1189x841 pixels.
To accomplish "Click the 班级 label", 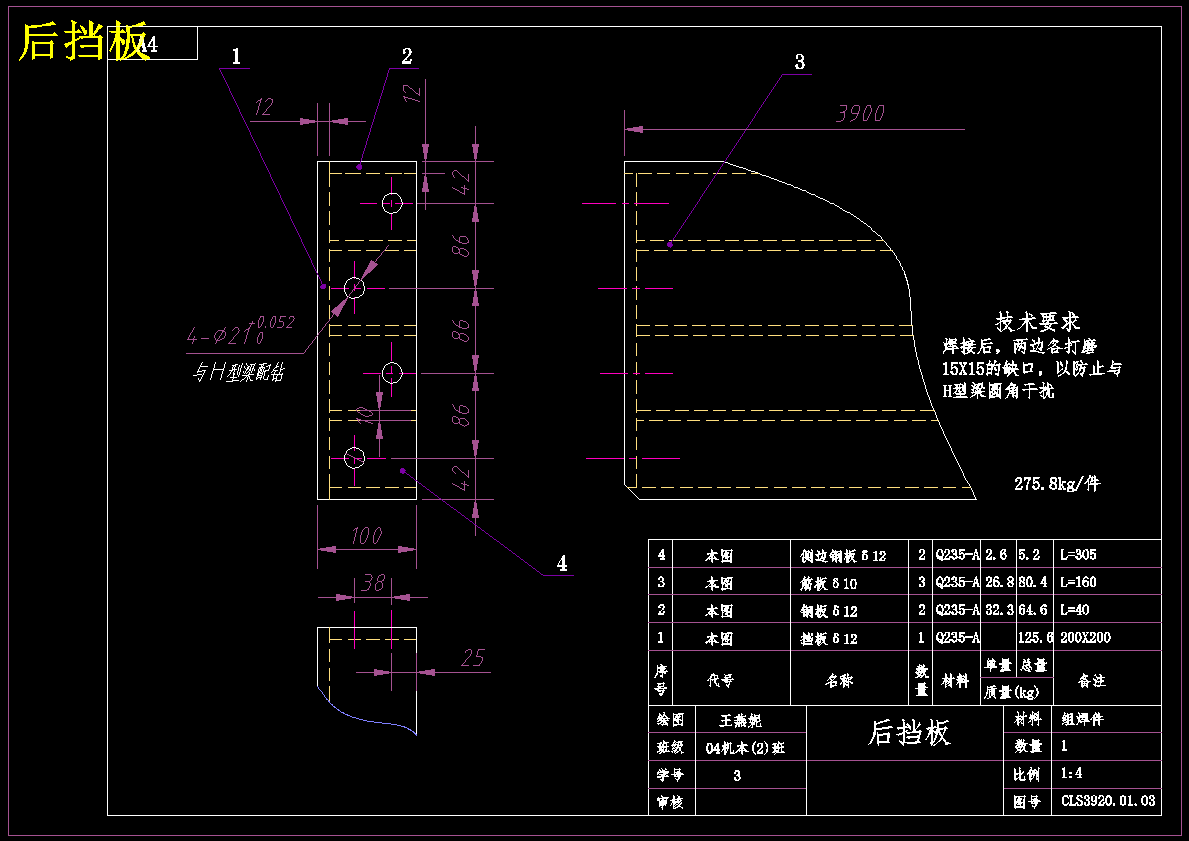I will coord(670,748).
